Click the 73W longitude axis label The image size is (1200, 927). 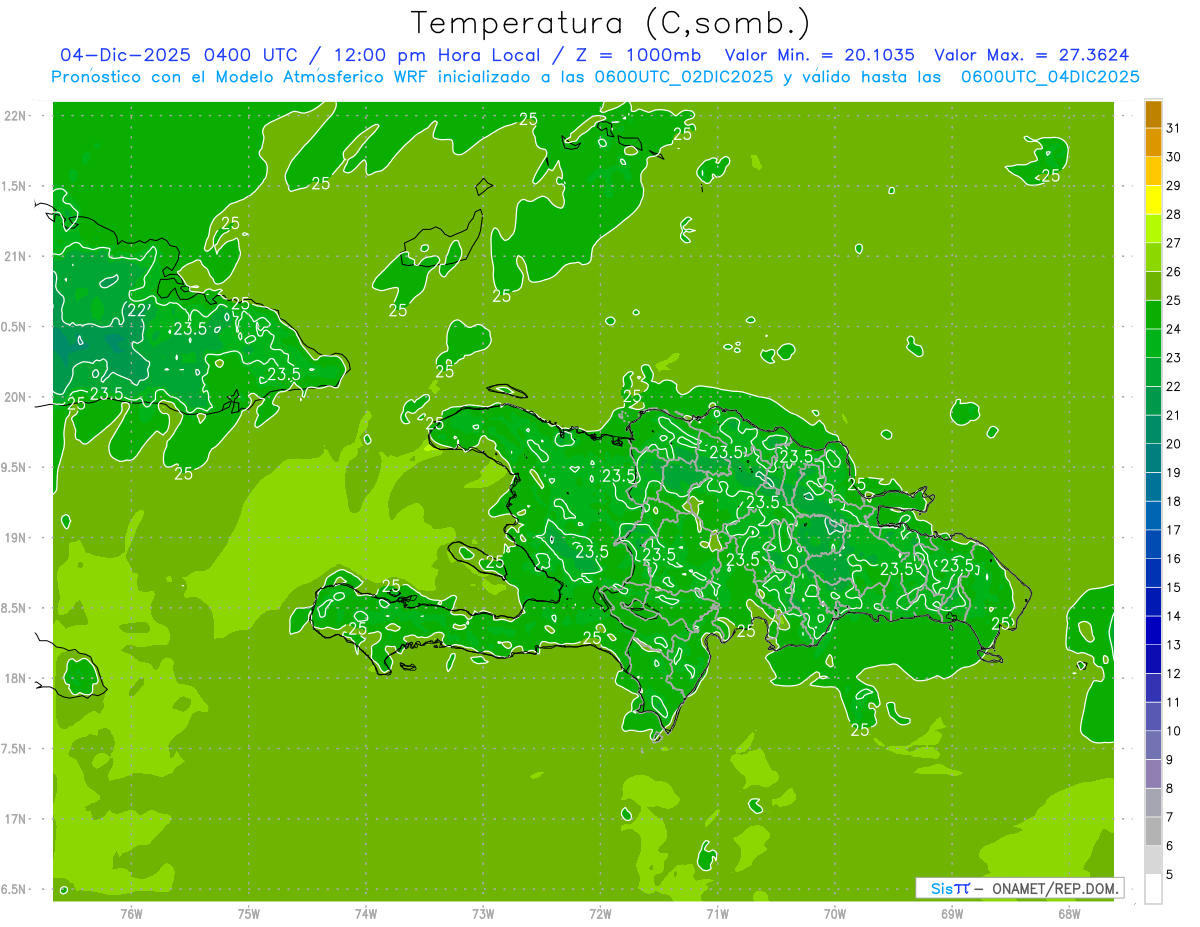click(x=483, y=914)
